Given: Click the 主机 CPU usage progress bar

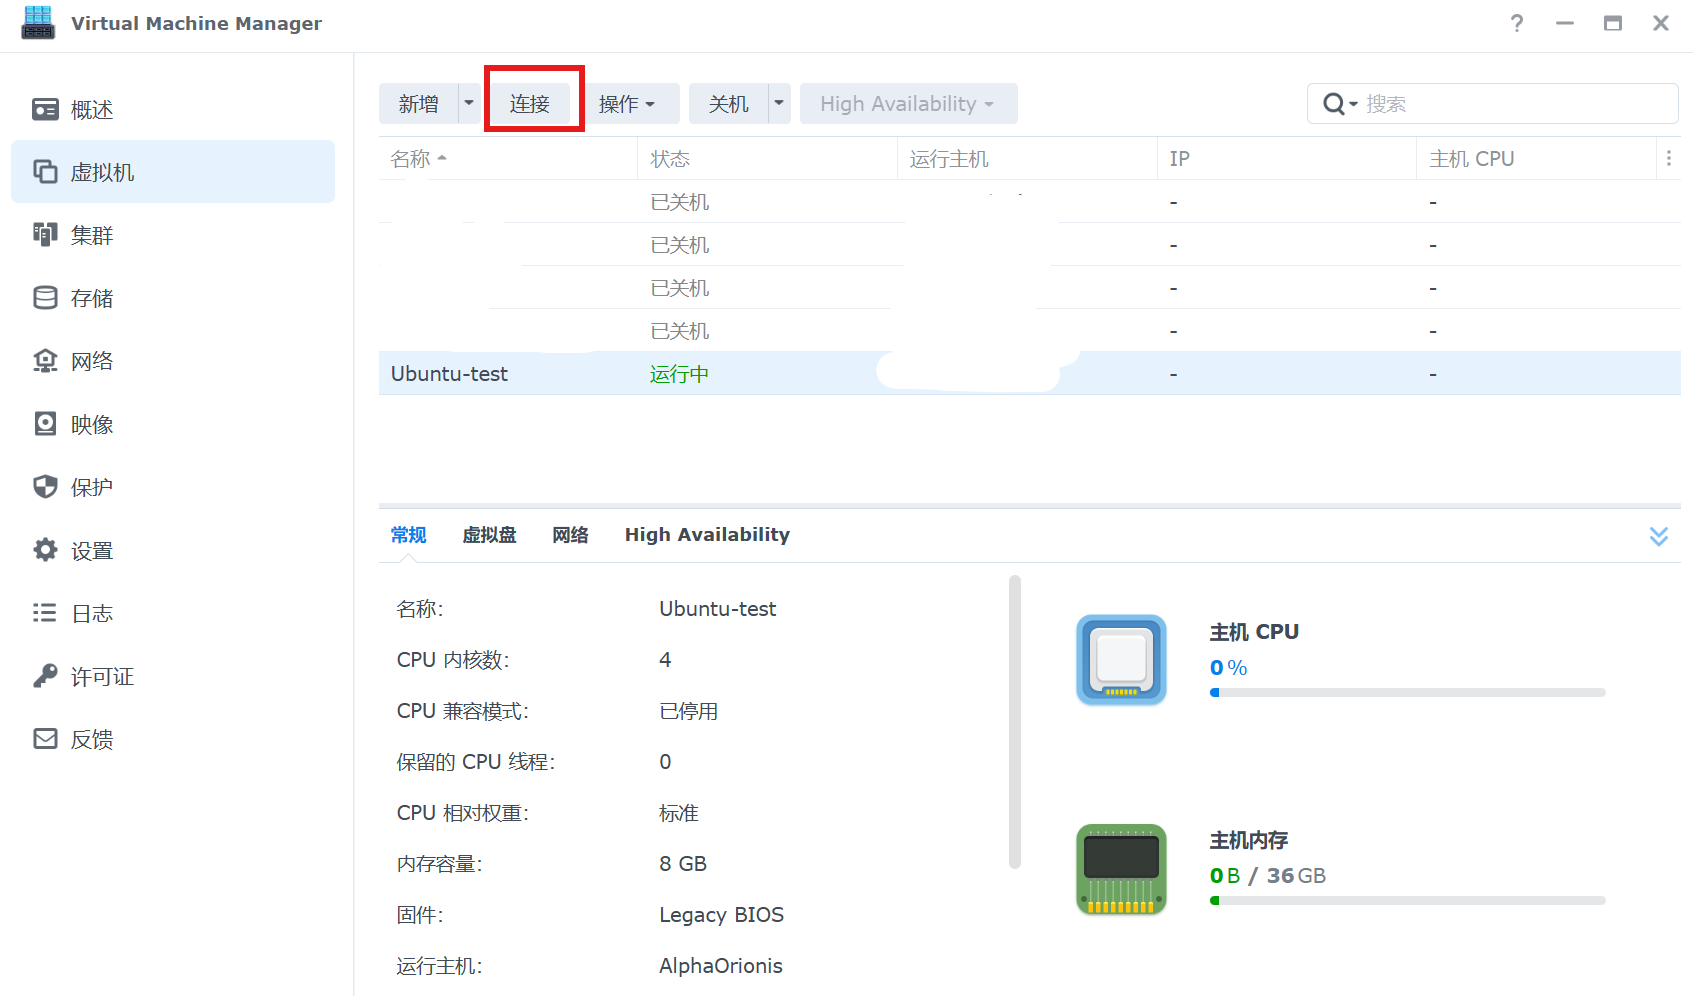Looking at the screenshot, I should click(1406, 692).
